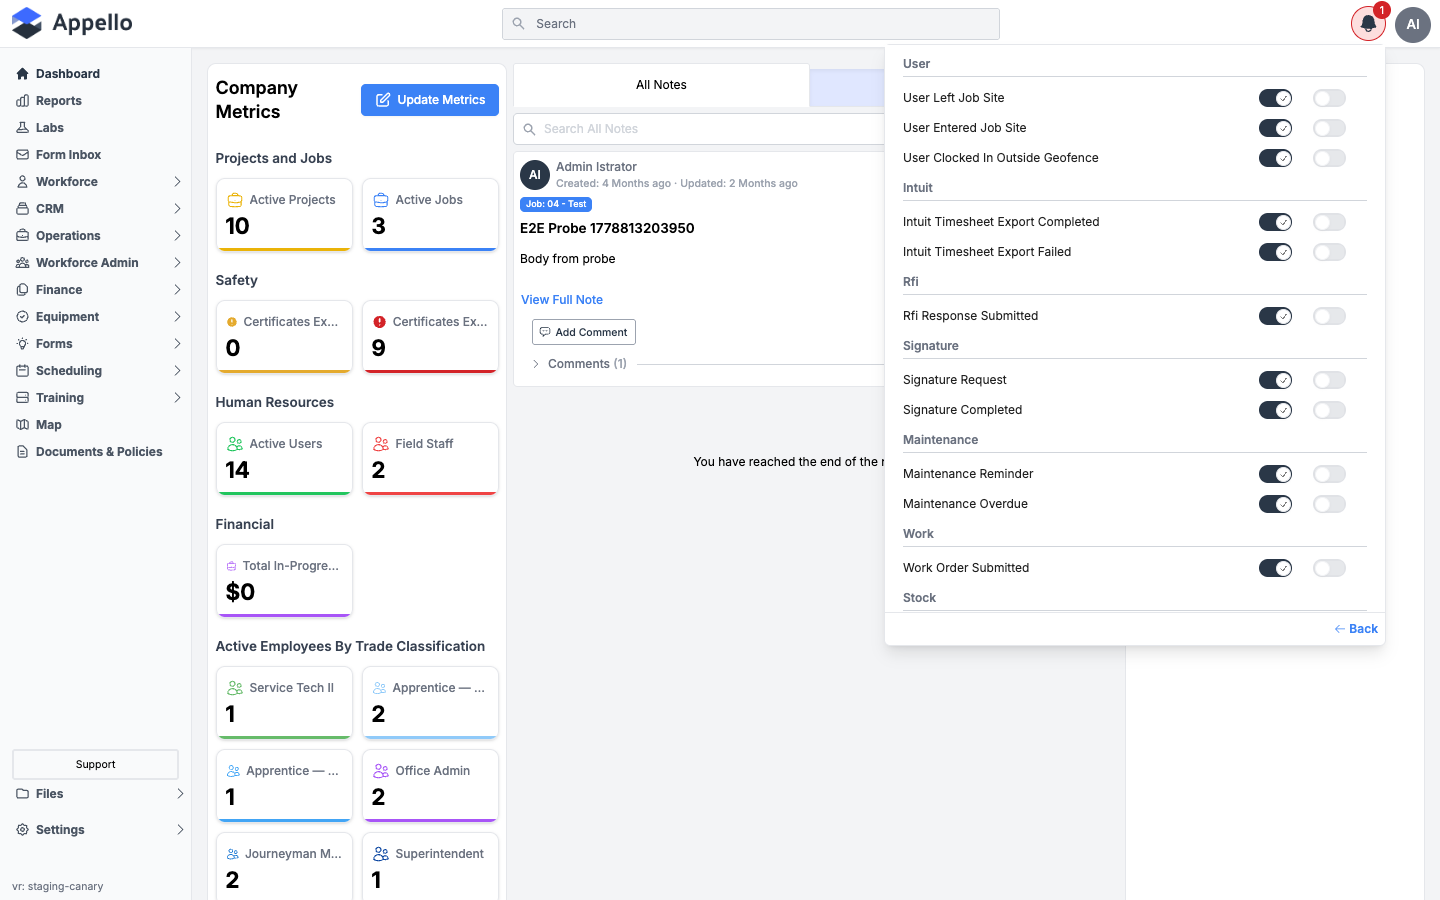Turn off first Signature Request toggle
The image size is (1440, 900).
[x=1276, y=380]
